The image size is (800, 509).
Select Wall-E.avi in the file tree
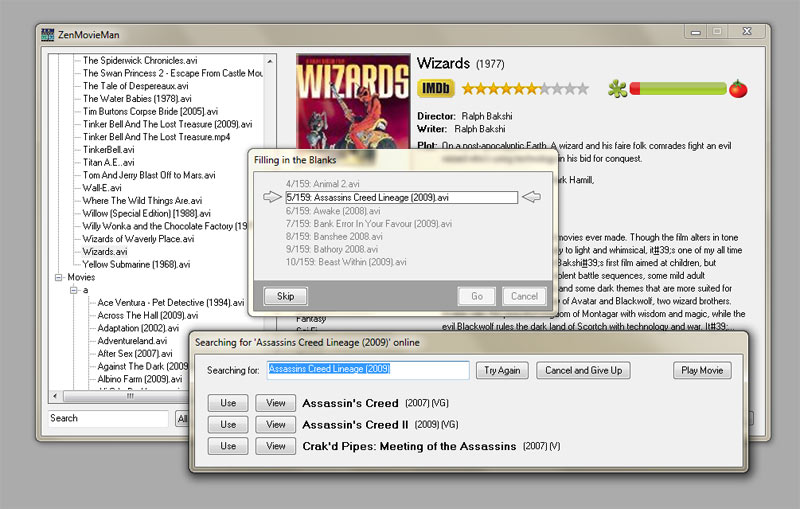(x=102, y=187)
